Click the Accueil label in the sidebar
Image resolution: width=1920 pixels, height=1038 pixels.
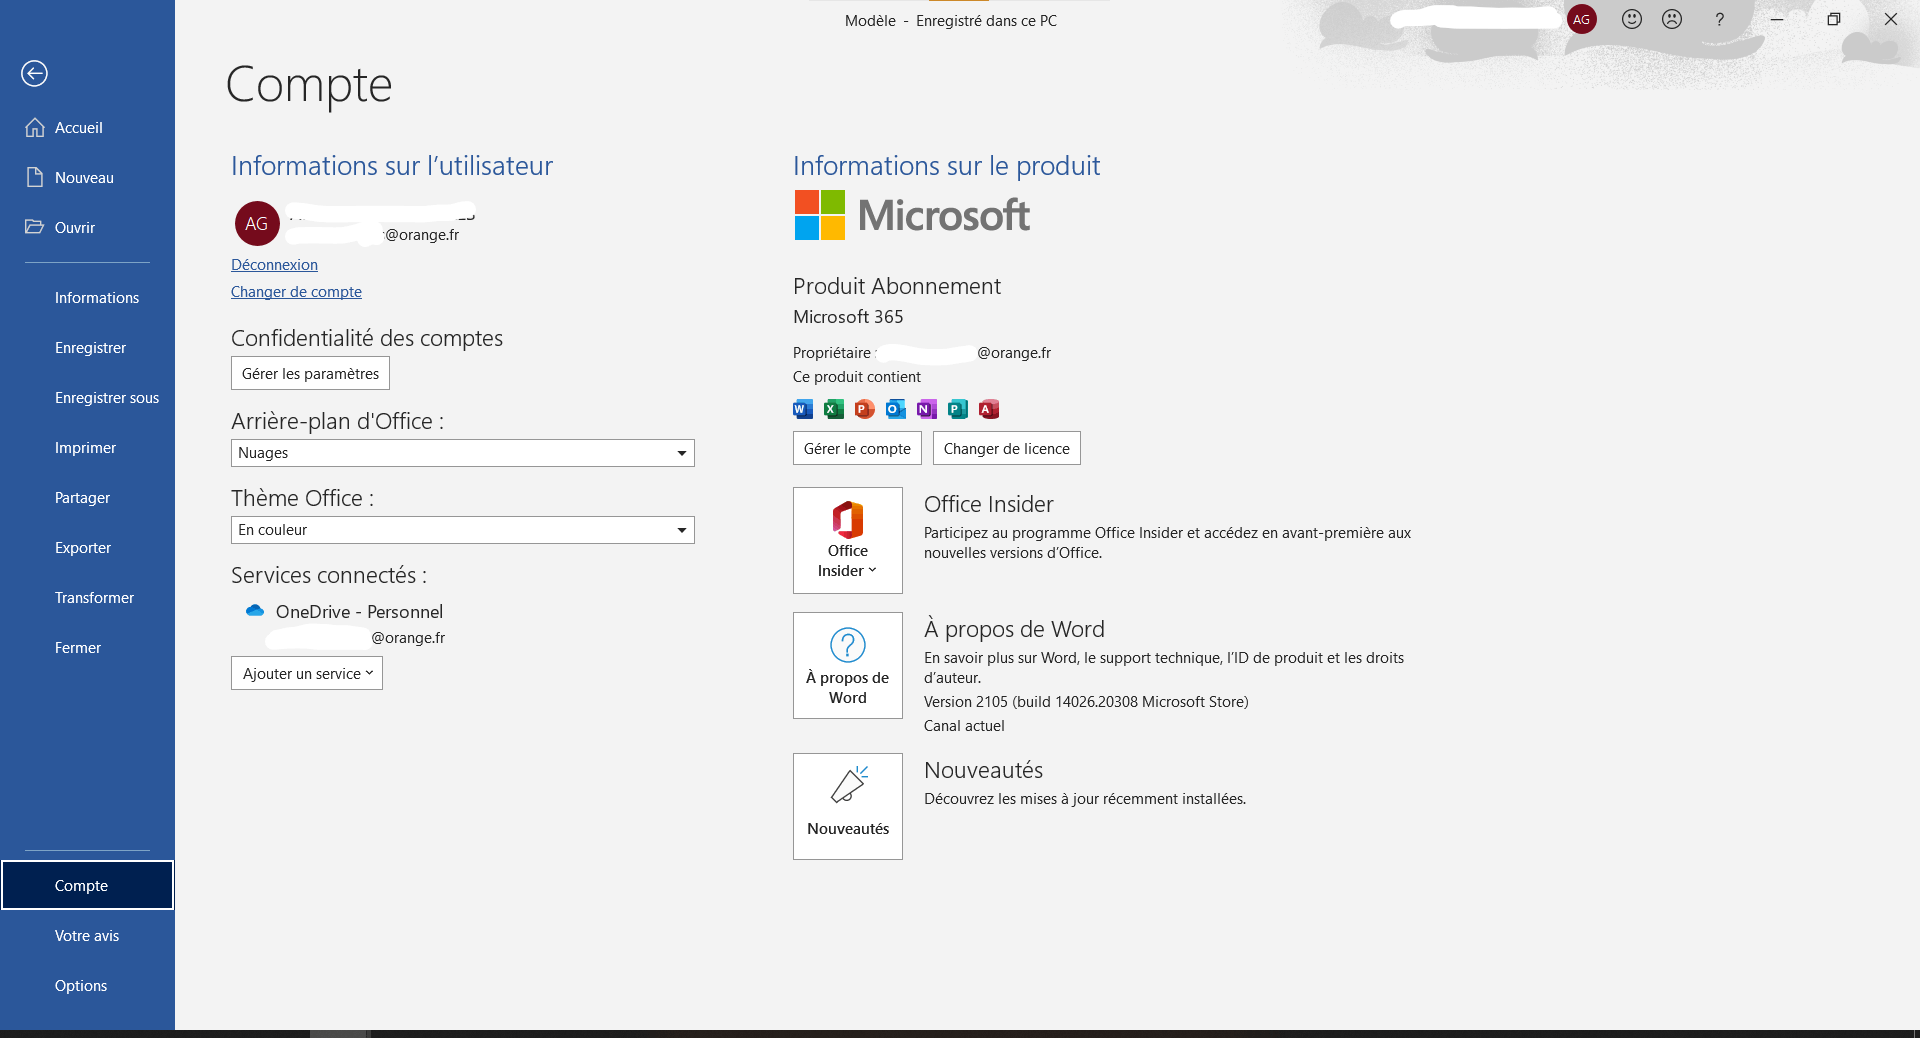79,128
